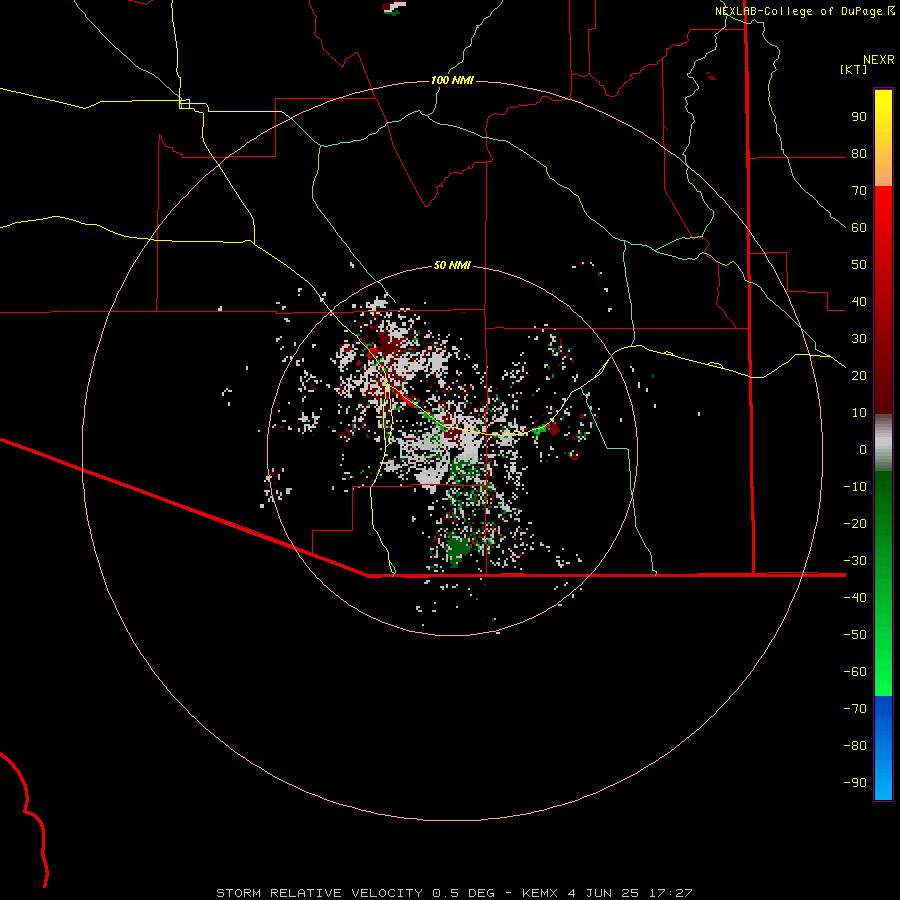Click the 80 value on velocity scale
This screenshot has height=900, width=900.
tap(859, 154)
